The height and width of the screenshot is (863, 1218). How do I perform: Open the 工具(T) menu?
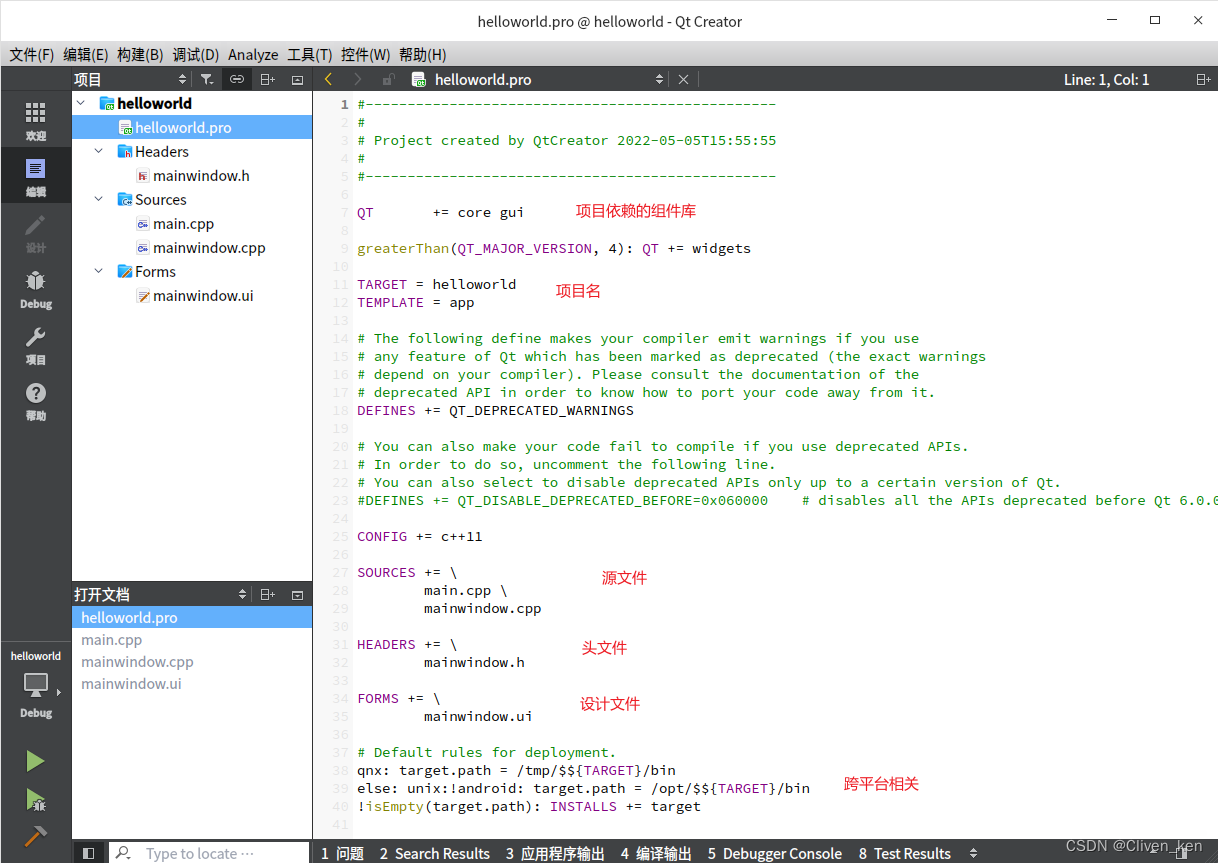coord(310,55)
